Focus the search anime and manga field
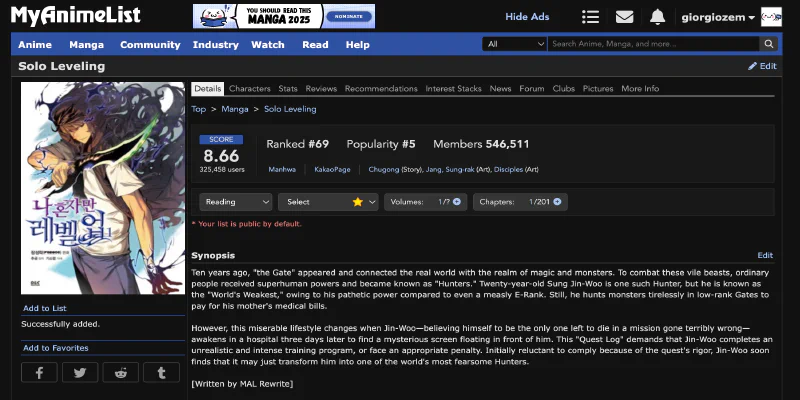The width and height of the screenshot is (800, 400). (x=652, y=45)
